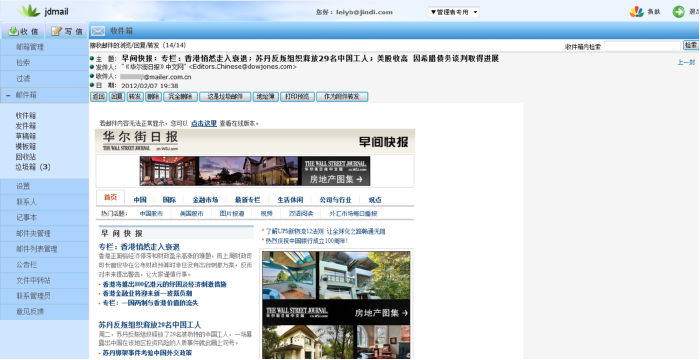The height and width of the screenshot is (360, 700).
Task: Click the envelope icon beside 收件箱 title
Action: coord(98,31)
